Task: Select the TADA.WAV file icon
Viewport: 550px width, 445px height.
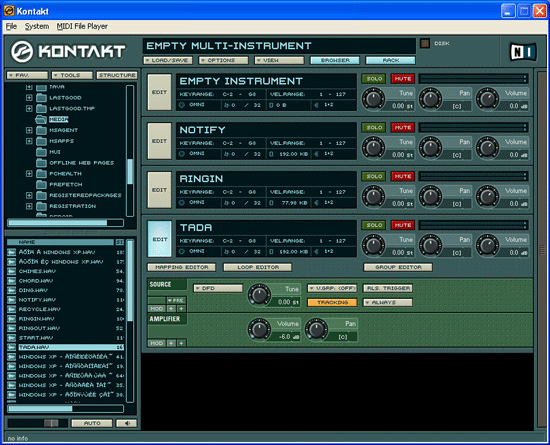Action: [x=12, y=347]
